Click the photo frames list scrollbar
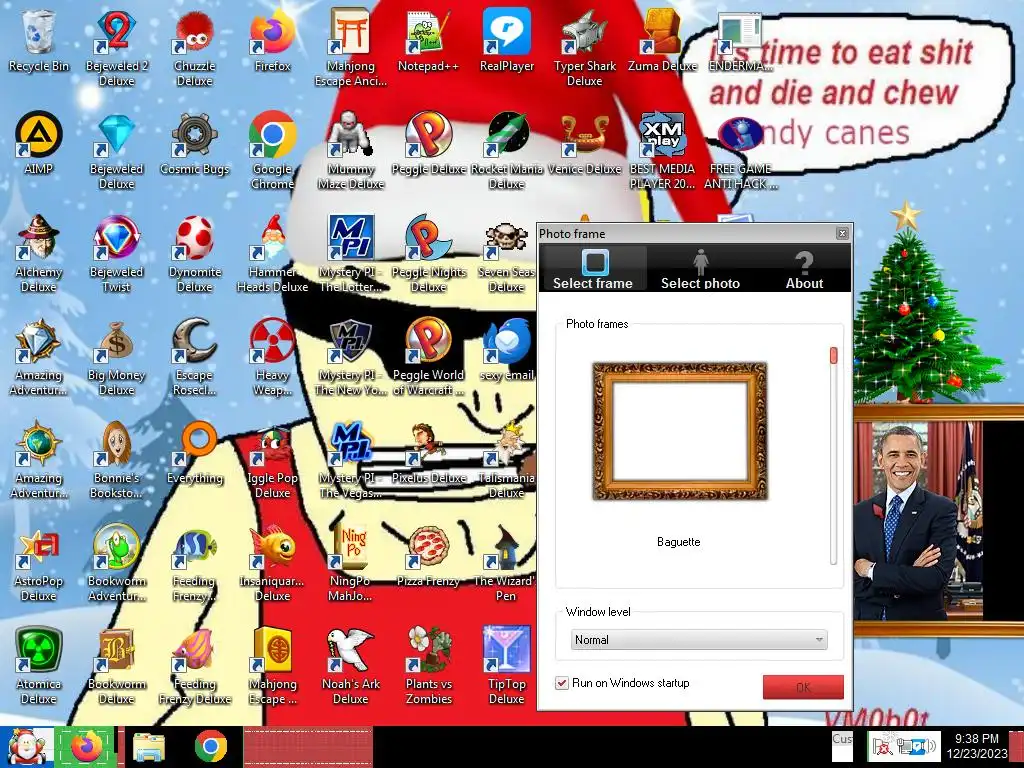 833,456
